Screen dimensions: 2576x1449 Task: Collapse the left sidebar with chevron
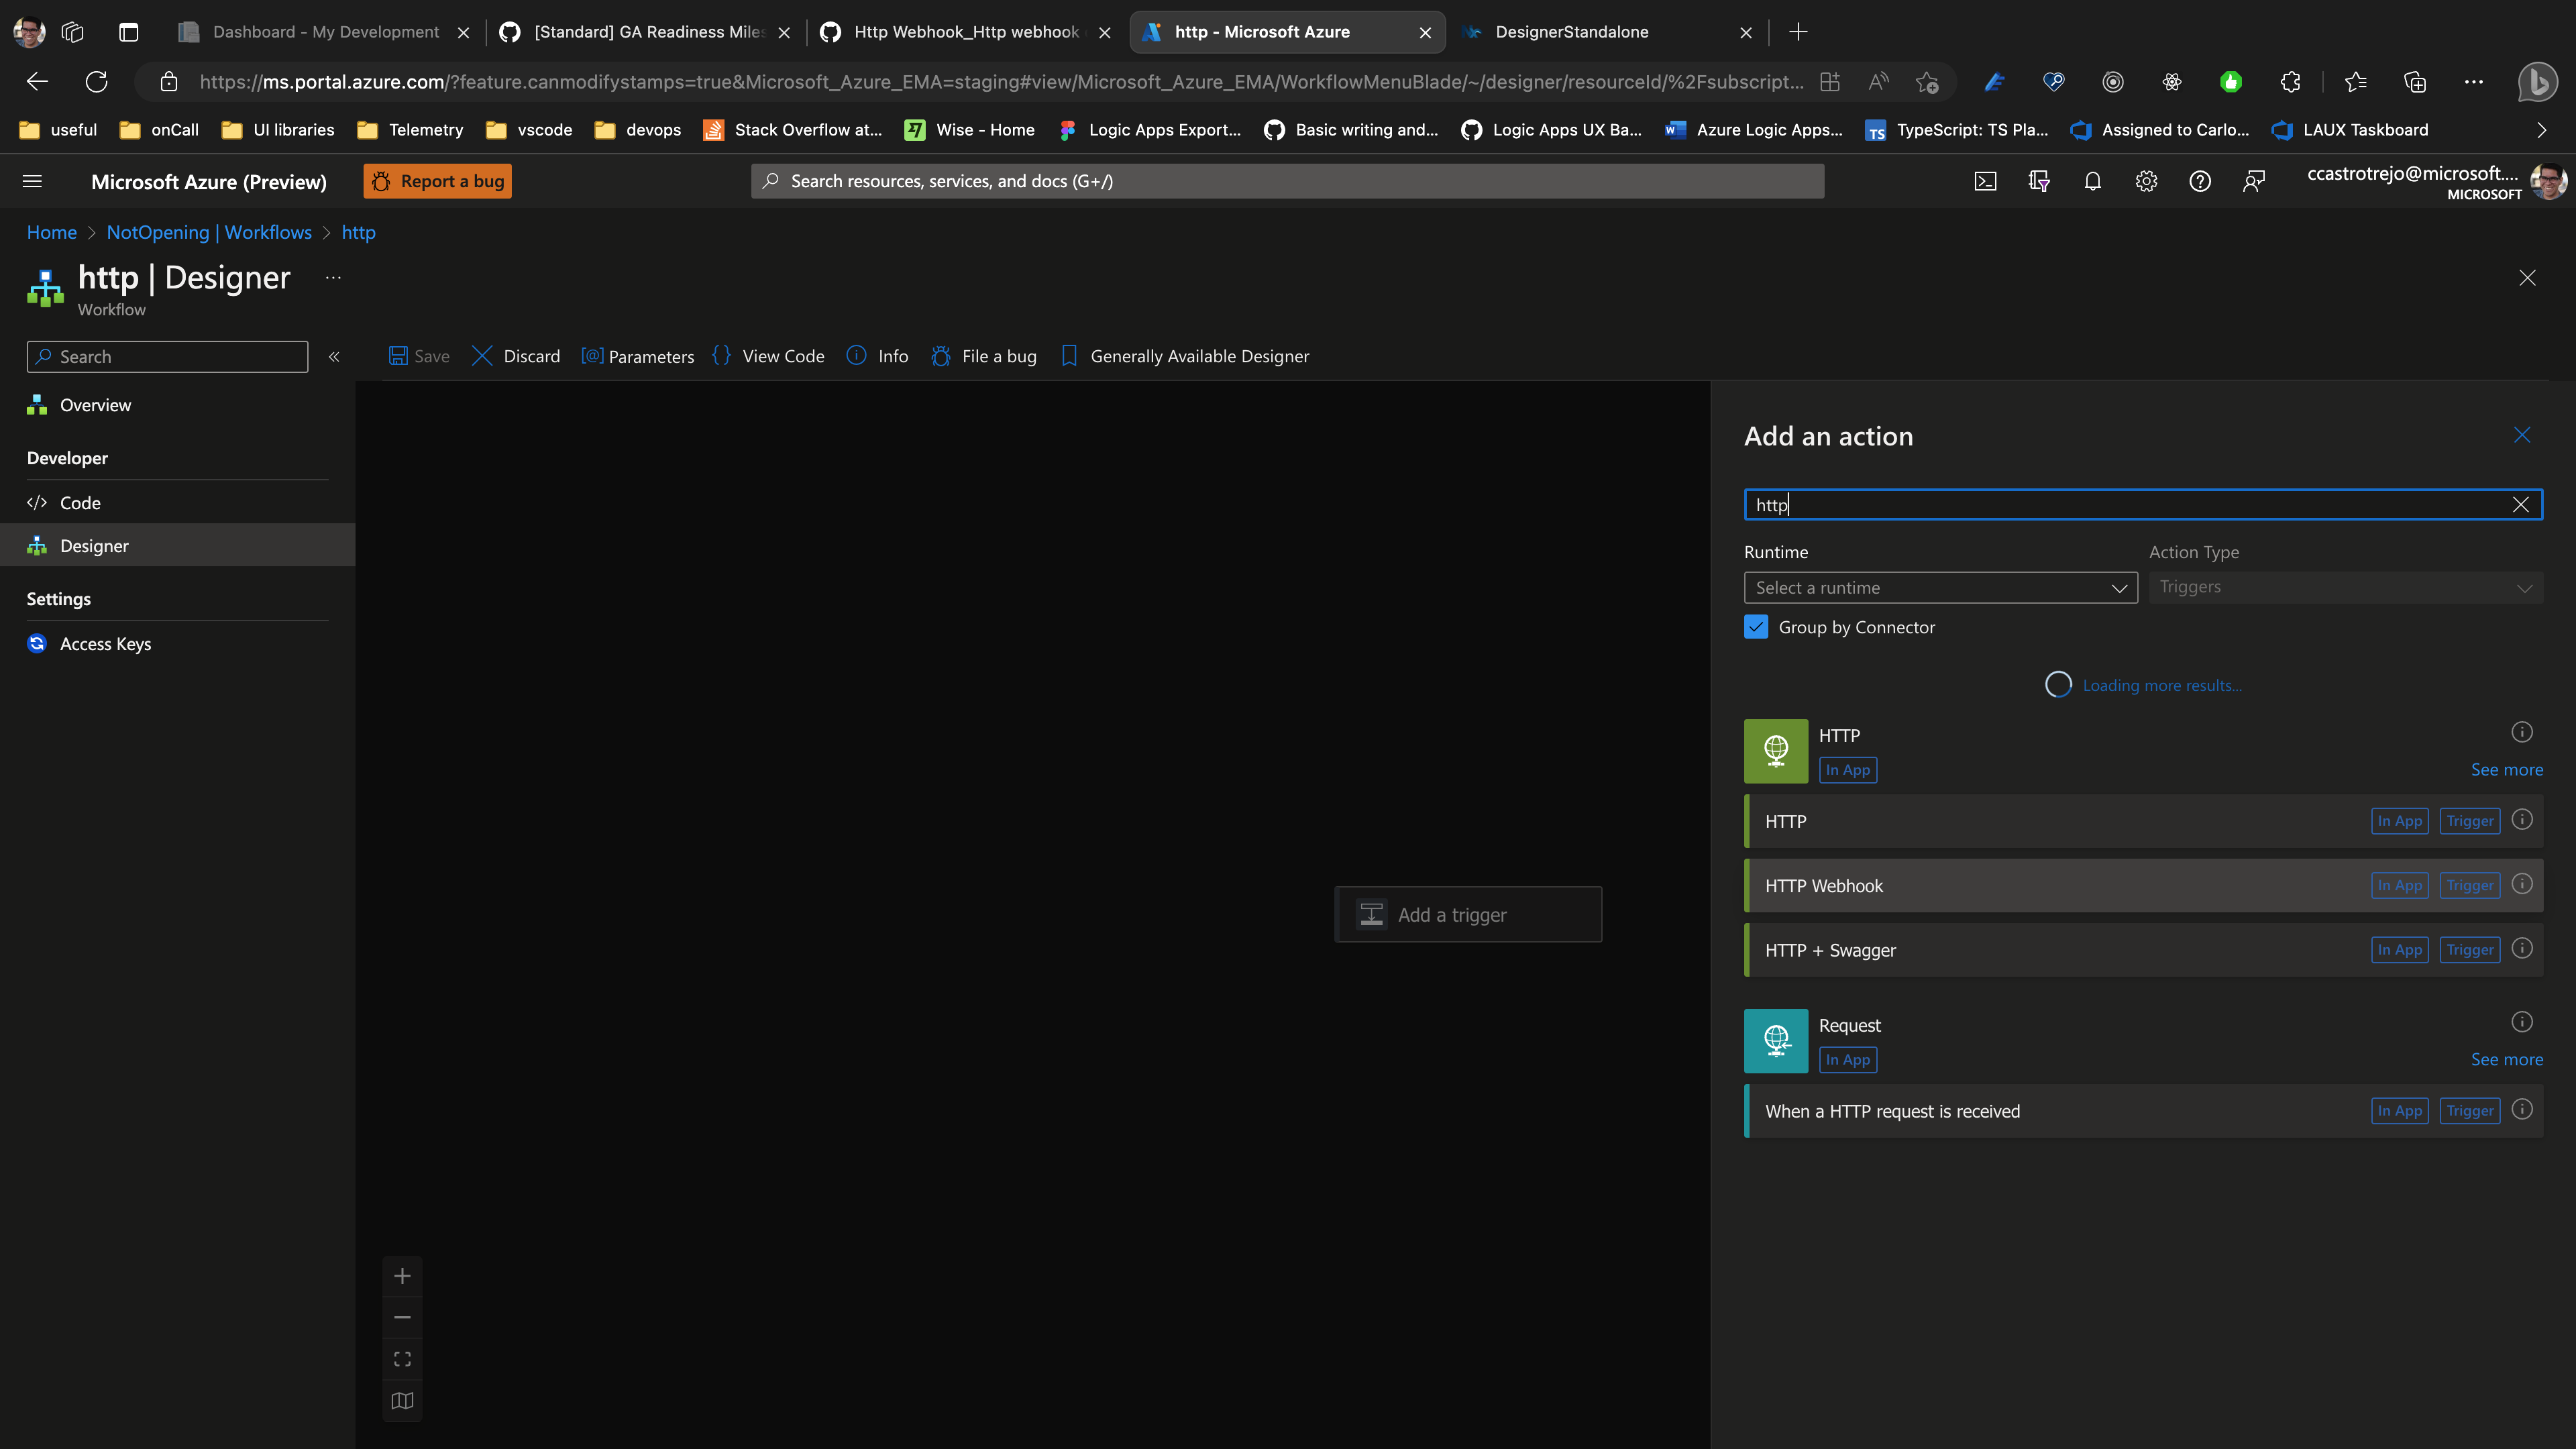(334, 356)
